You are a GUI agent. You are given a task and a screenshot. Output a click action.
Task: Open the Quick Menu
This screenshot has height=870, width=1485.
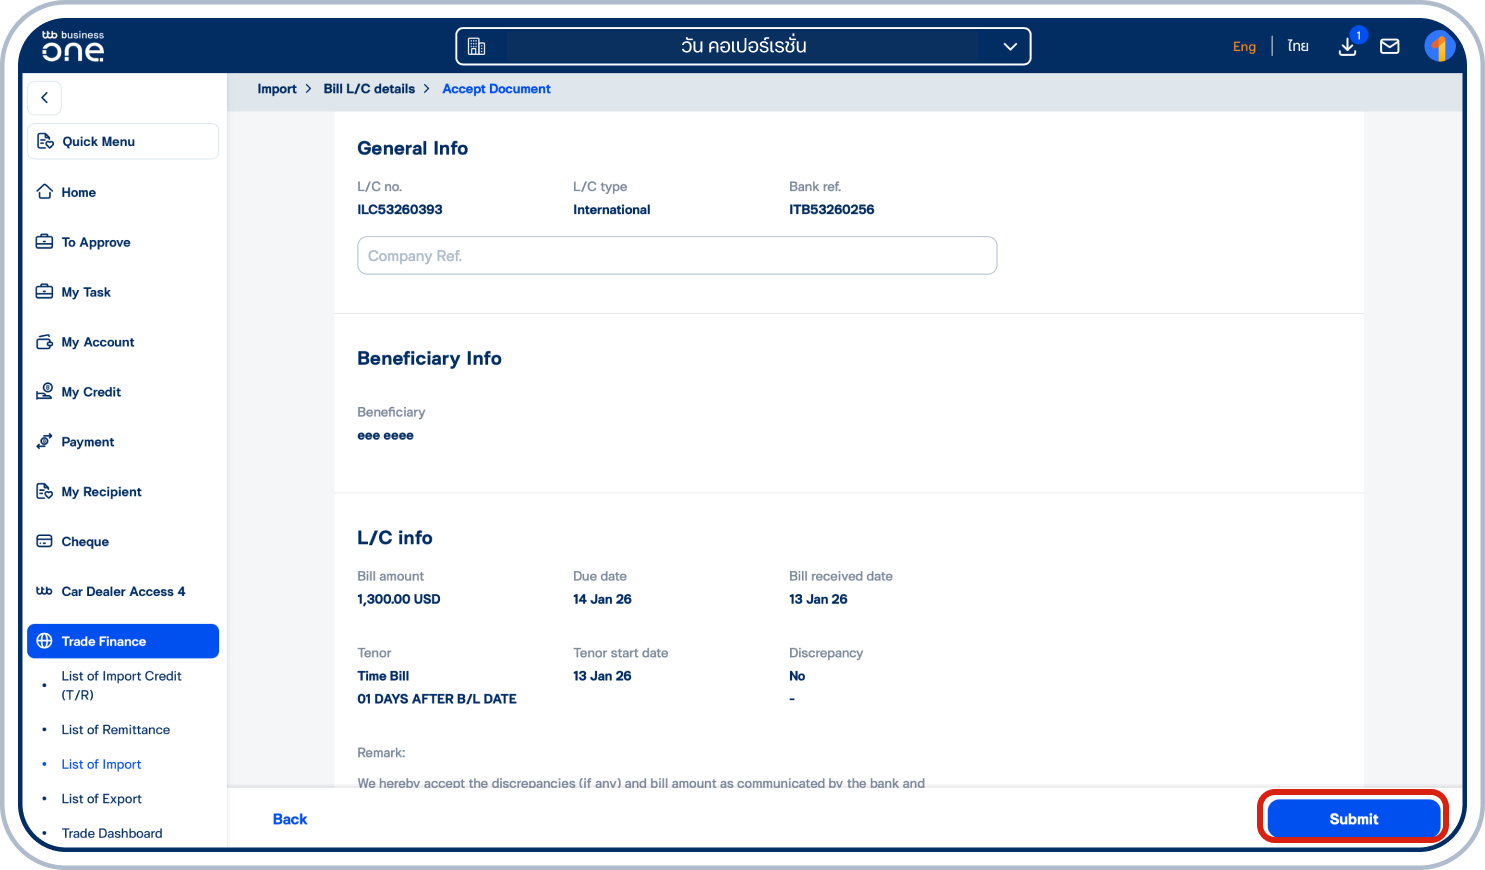[122, 141]
